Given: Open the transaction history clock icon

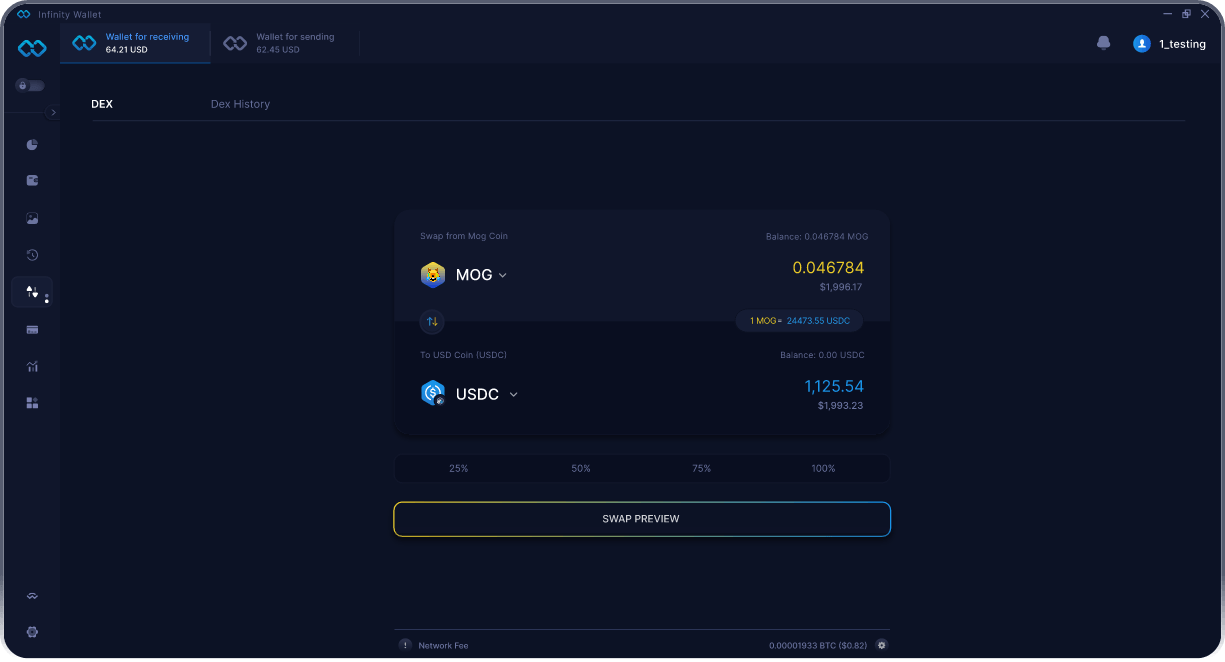Looking at the screenshot, I should 32,255.
